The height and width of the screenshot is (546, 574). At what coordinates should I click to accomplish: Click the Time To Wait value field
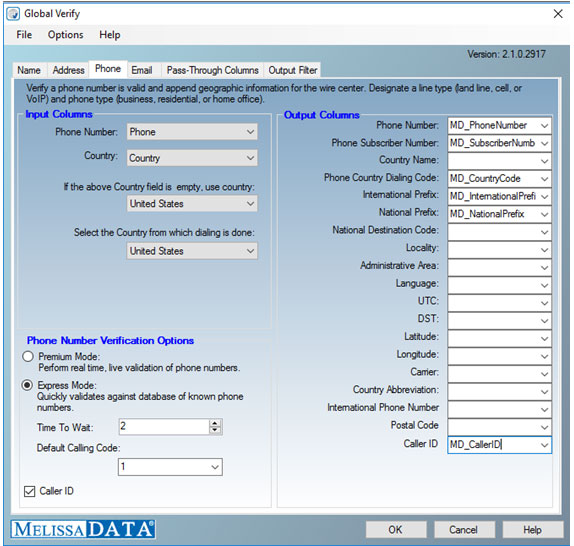164,427
